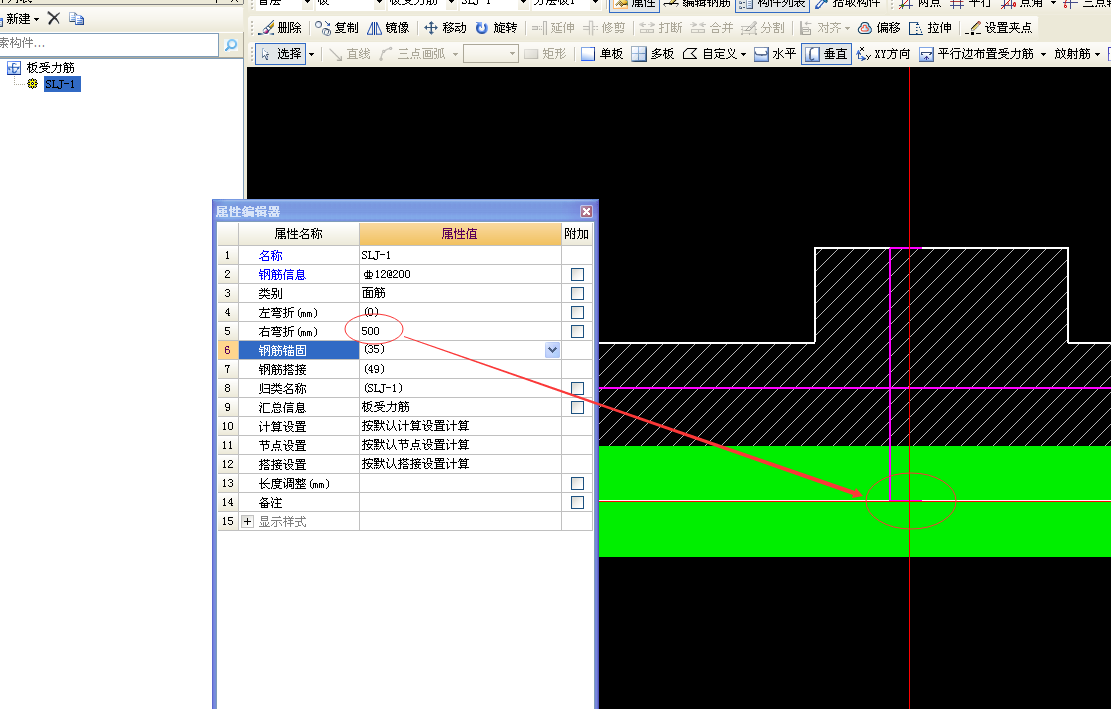Click the 构件列表 toolbar button
Image resolution: width=1111 pixels, height=709 pixels.
coord(772,4)
